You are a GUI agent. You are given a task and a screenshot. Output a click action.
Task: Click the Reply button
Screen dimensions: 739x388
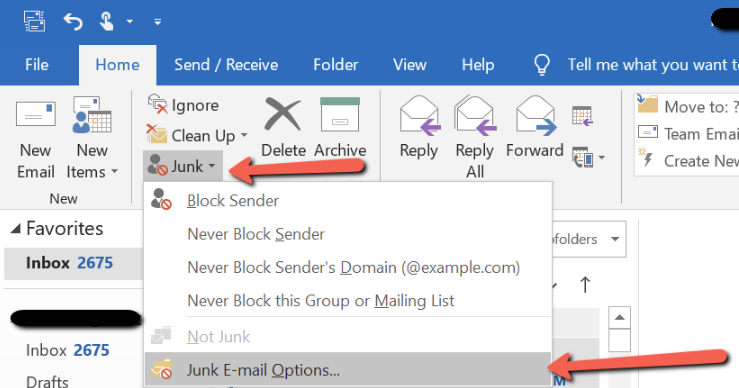(419, 128)
